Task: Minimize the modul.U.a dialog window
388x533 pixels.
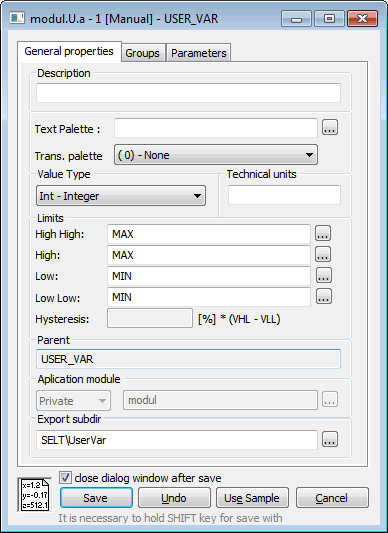Action: click(x=296, y=18)
